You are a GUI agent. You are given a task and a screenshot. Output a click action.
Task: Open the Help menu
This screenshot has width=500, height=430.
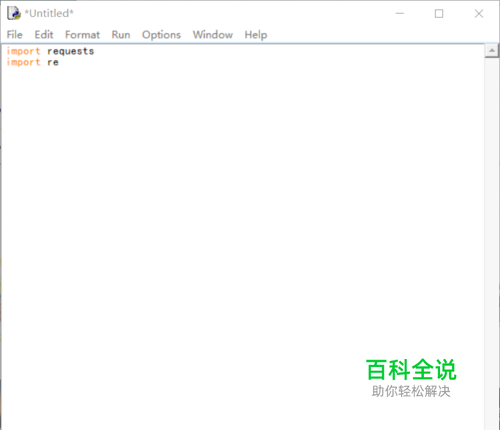click(x=256, y=35)
